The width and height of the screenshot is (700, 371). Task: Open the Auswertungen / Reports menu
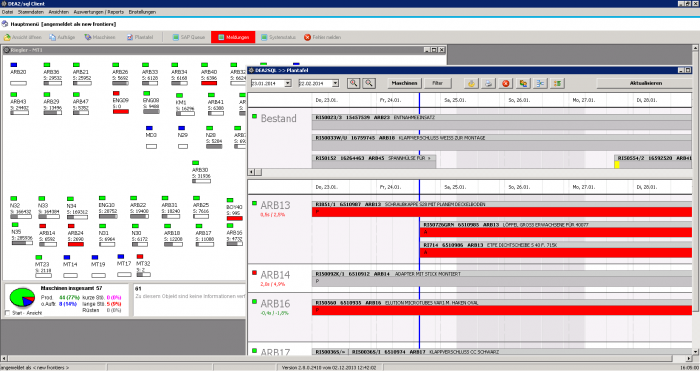pos(98,12)
